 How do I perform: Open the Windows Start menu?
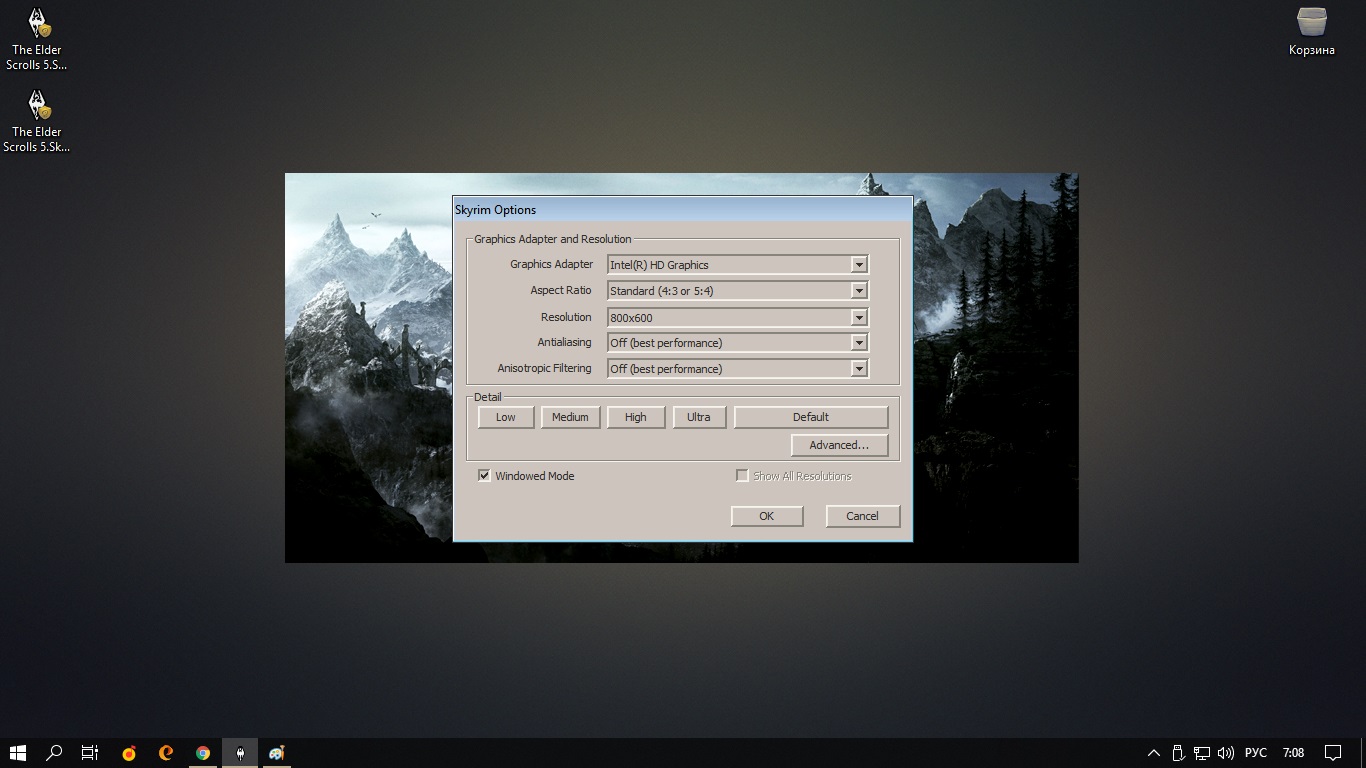point(17,753)
